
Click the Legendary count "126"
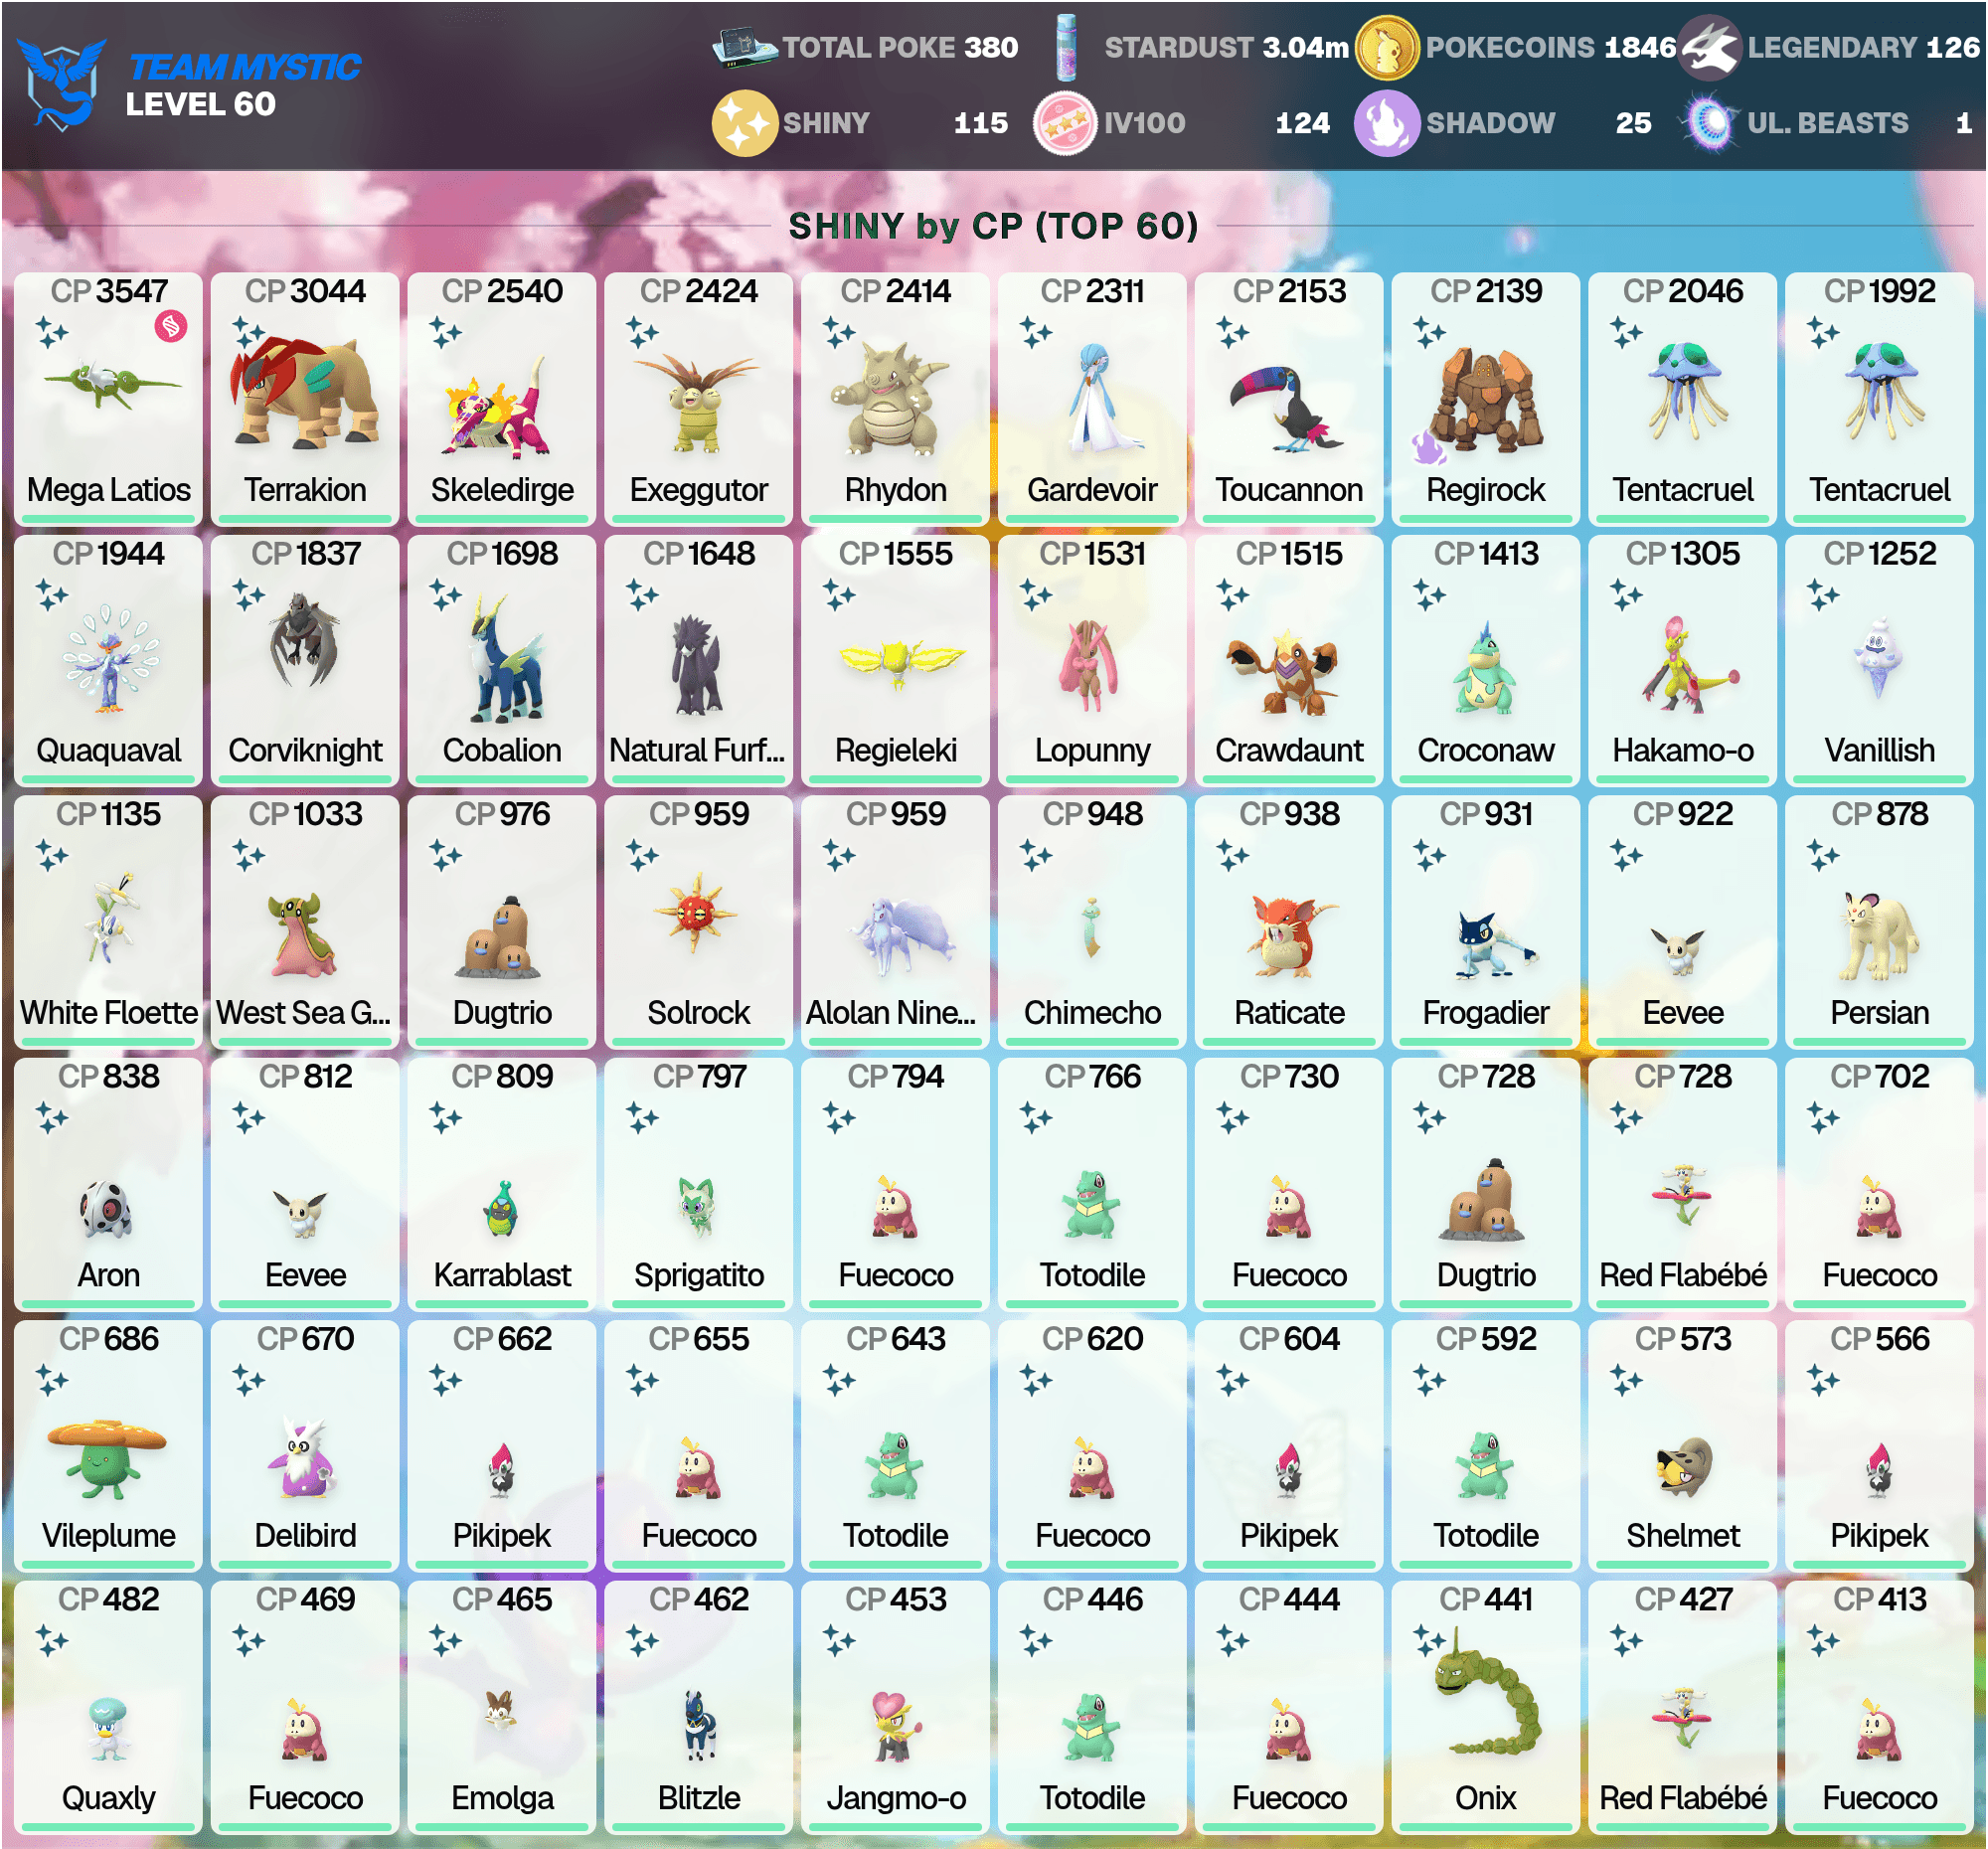point(1953,47)
